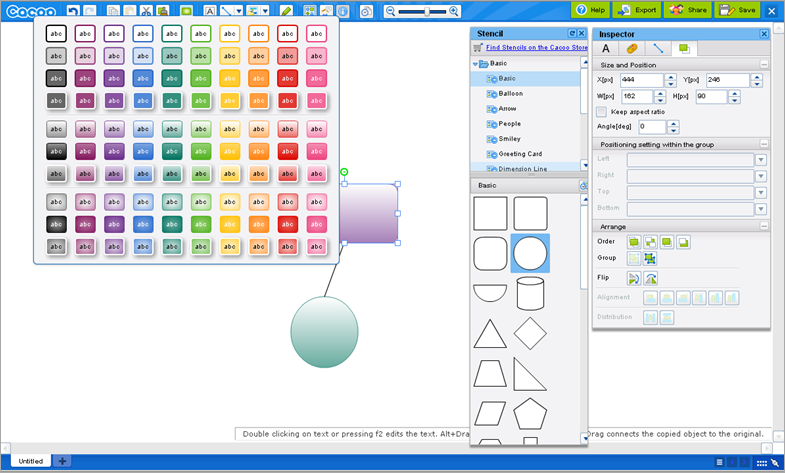The width and height of the screenshot is (785, 473).
Task: Open the line tool dropdown arrow
Action: 238,10
